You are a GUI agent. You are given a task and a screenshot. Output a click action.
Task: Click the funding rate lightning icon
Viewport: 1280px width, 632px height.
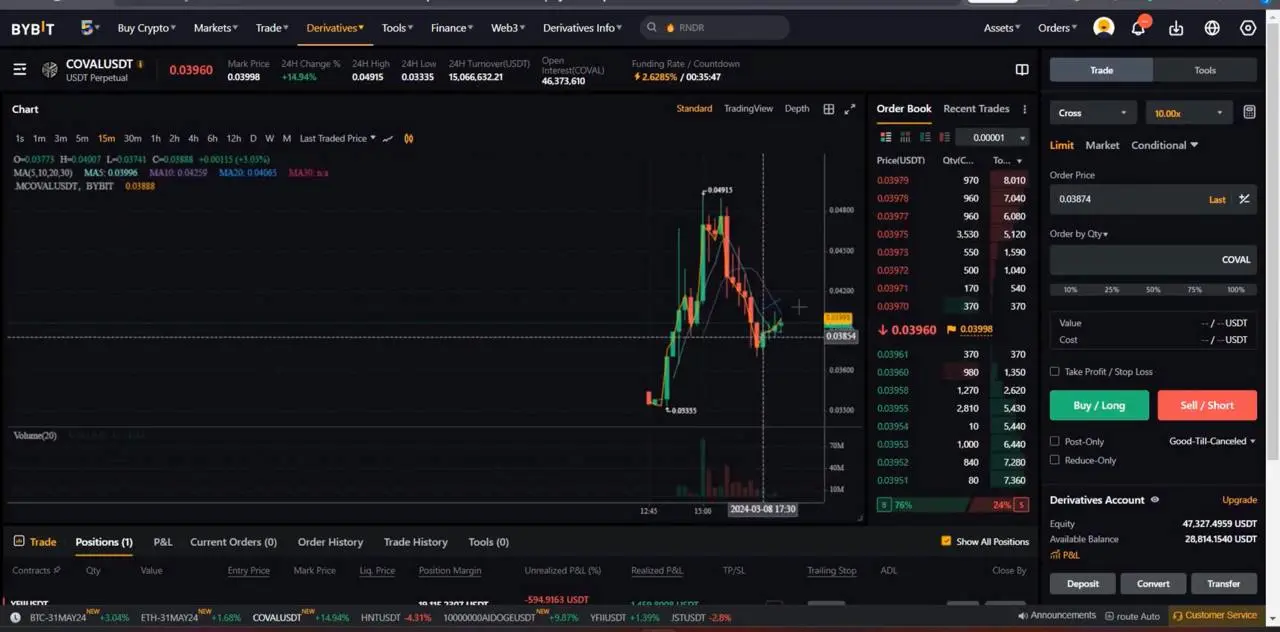point(636,77)
